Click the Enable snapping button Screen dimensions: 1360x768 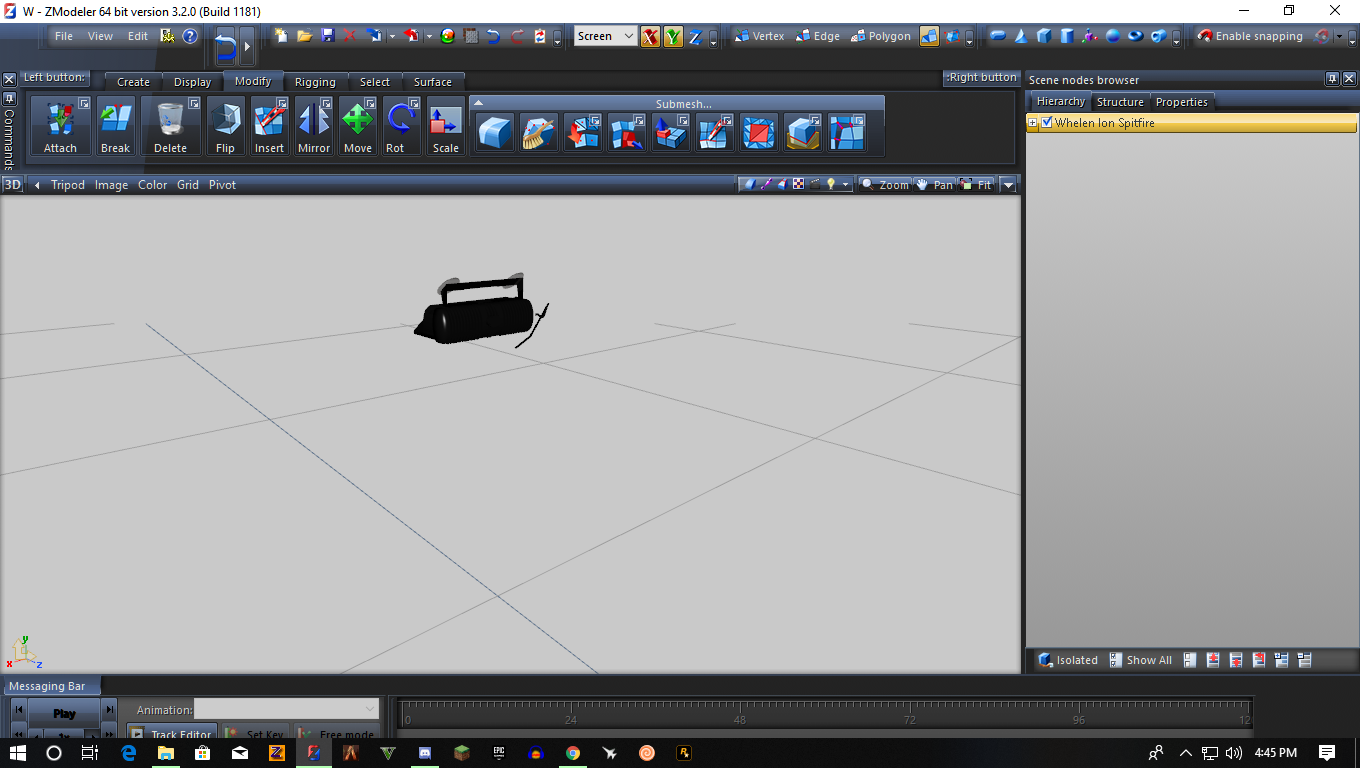(1250, 36)
